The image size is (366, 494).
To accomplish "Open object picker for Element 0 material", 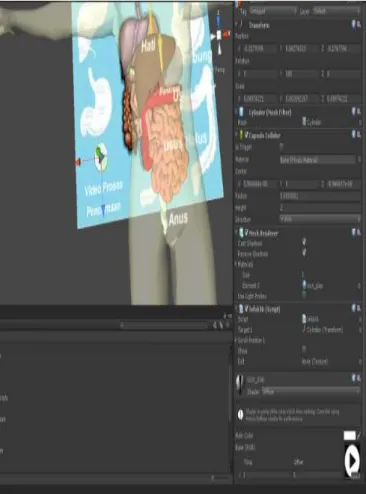I will pos(359,286).
